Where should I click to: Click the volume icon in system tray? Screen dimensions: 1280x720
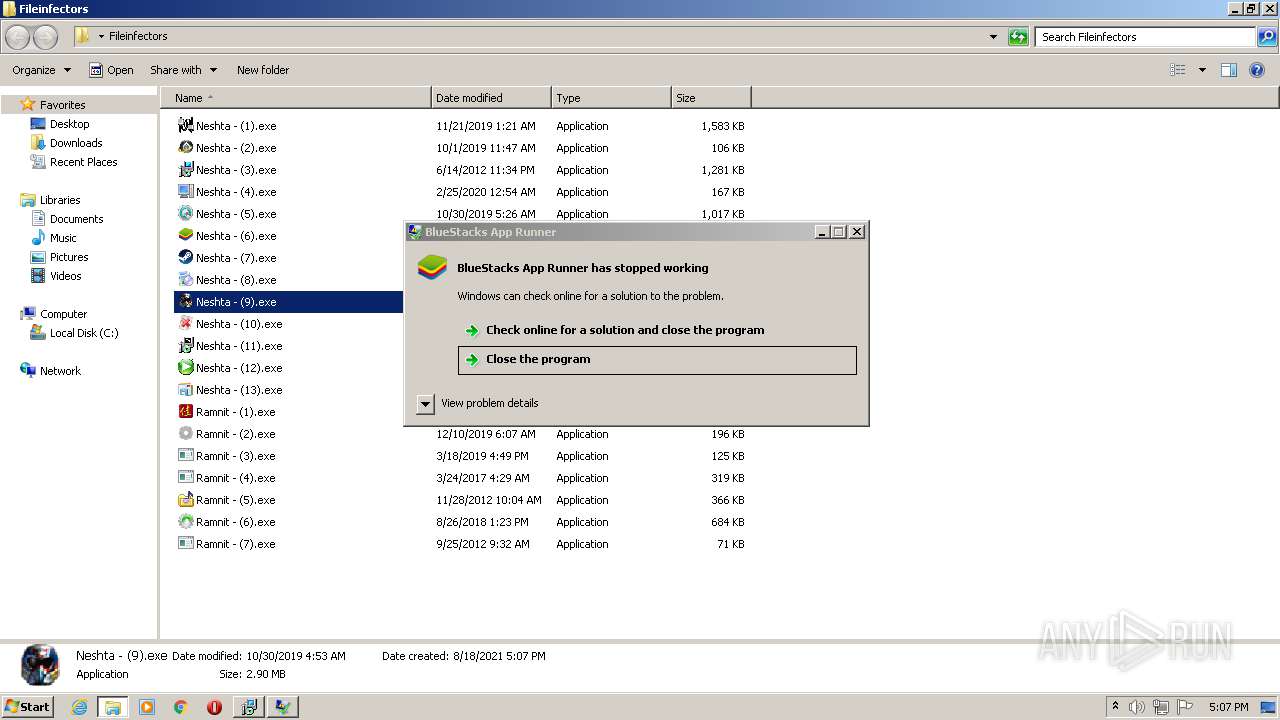(1136, 707)
